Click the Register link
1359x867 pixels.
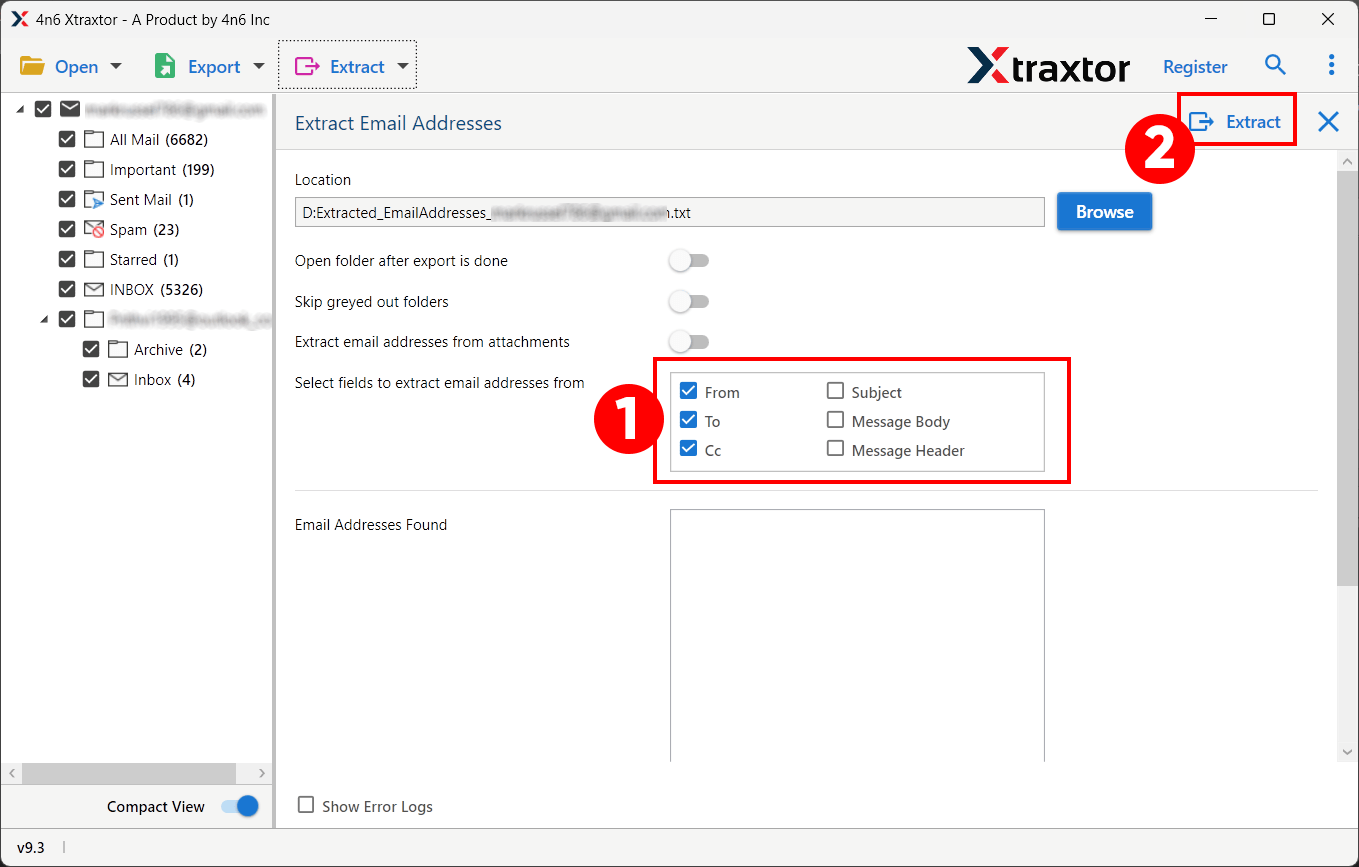click(1195, 67)
